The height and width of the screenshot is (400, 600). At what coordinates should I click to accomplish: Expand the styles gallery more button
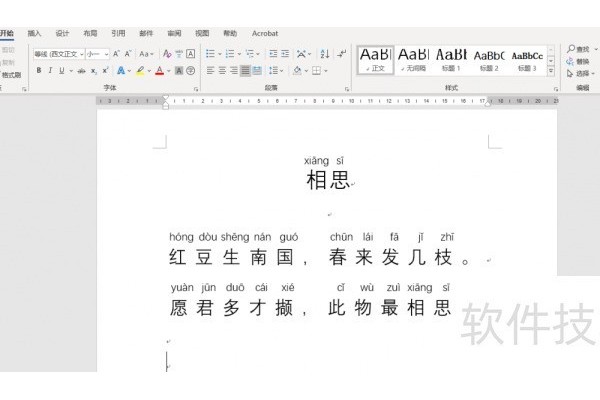[x=551, y=71]
